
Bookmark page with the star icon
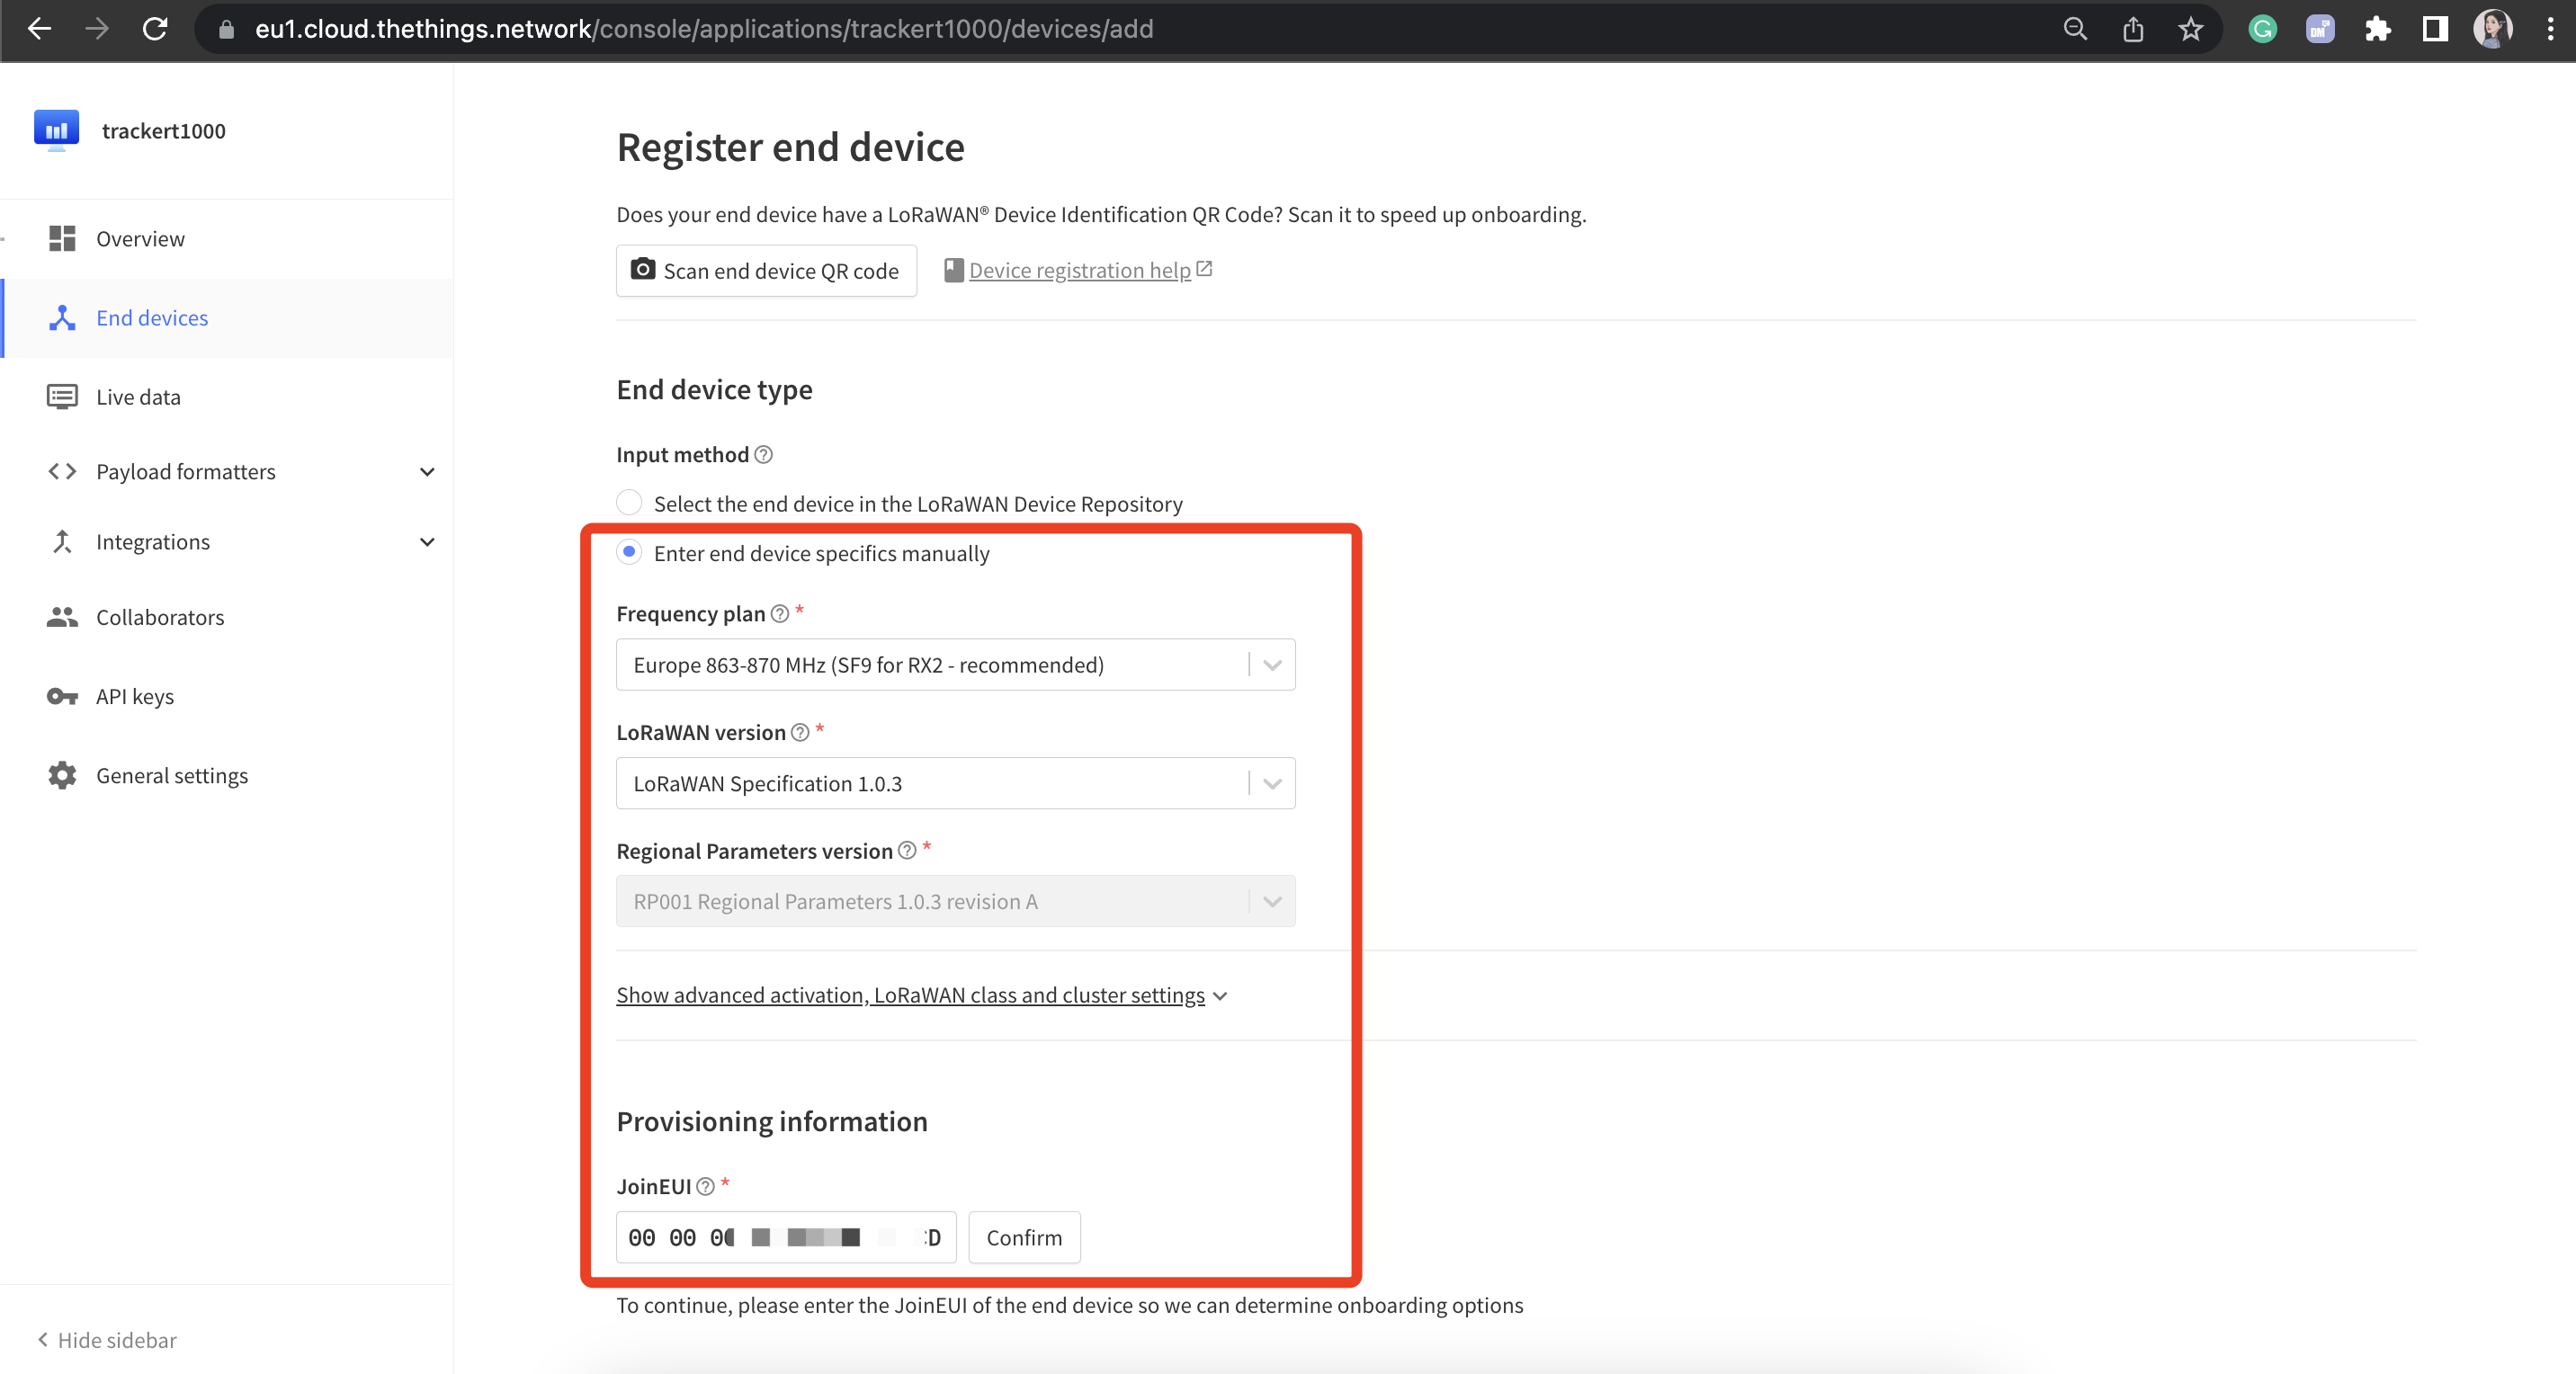click(x=2190, y=29)
